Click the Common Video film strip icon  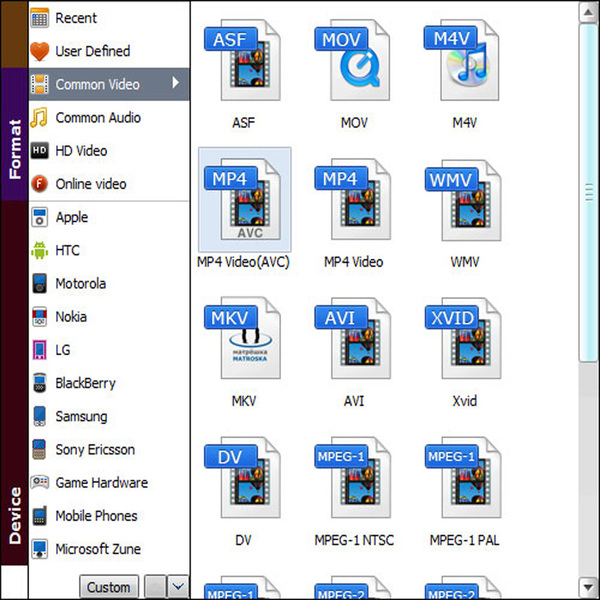(39, 84)
